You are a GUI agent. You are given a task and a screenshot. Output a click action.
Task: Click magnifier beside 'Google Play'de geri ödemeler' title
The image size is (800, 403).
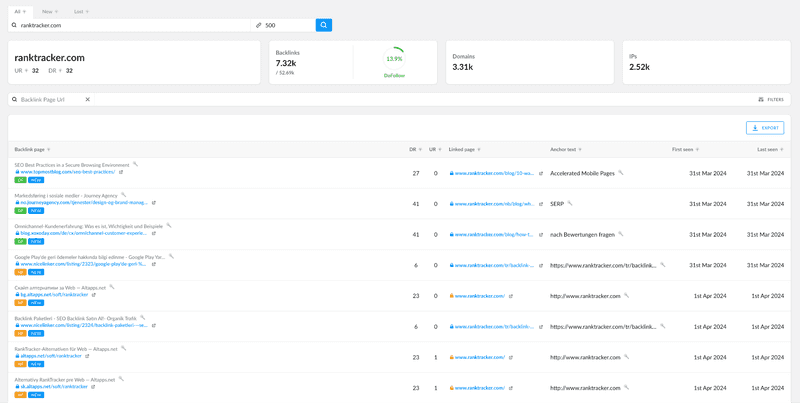pos(171,256)
